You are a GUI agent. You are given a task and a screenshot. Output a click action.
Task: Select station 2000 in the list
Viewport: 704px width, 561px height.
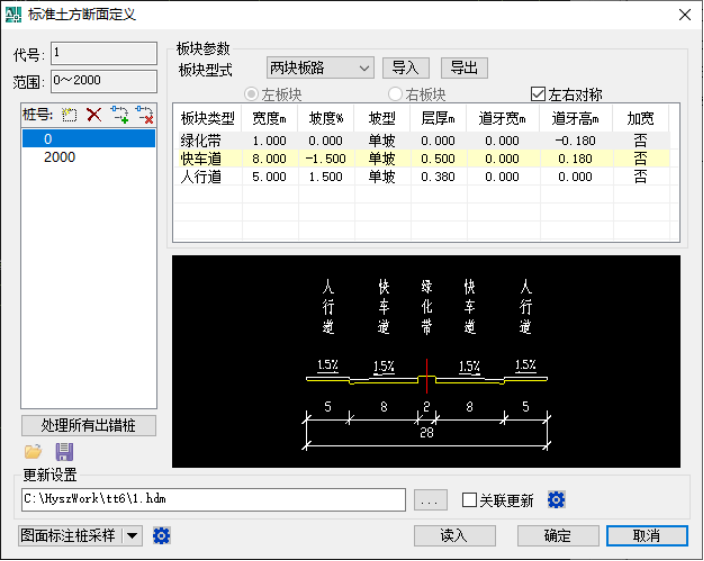point(88,157)
